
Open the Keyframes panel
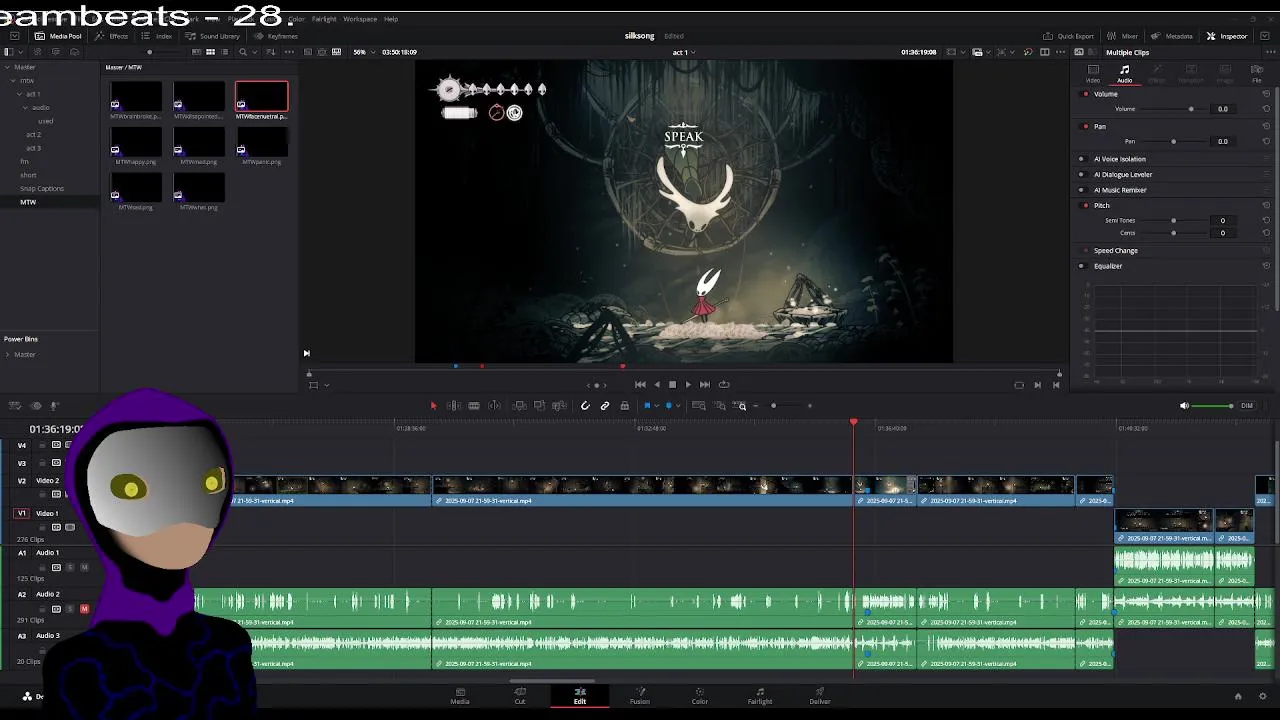[x=276, y=36]
